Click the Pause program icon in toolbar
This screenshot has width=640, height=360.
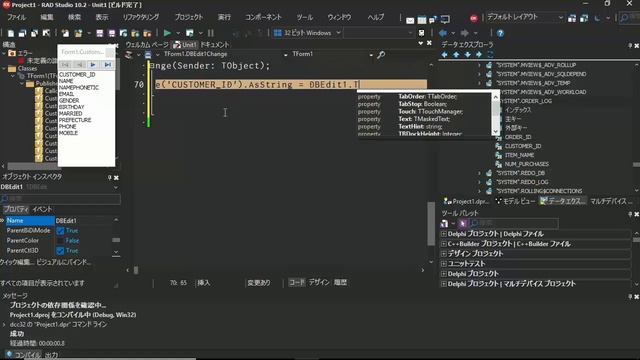click(211, 33)
